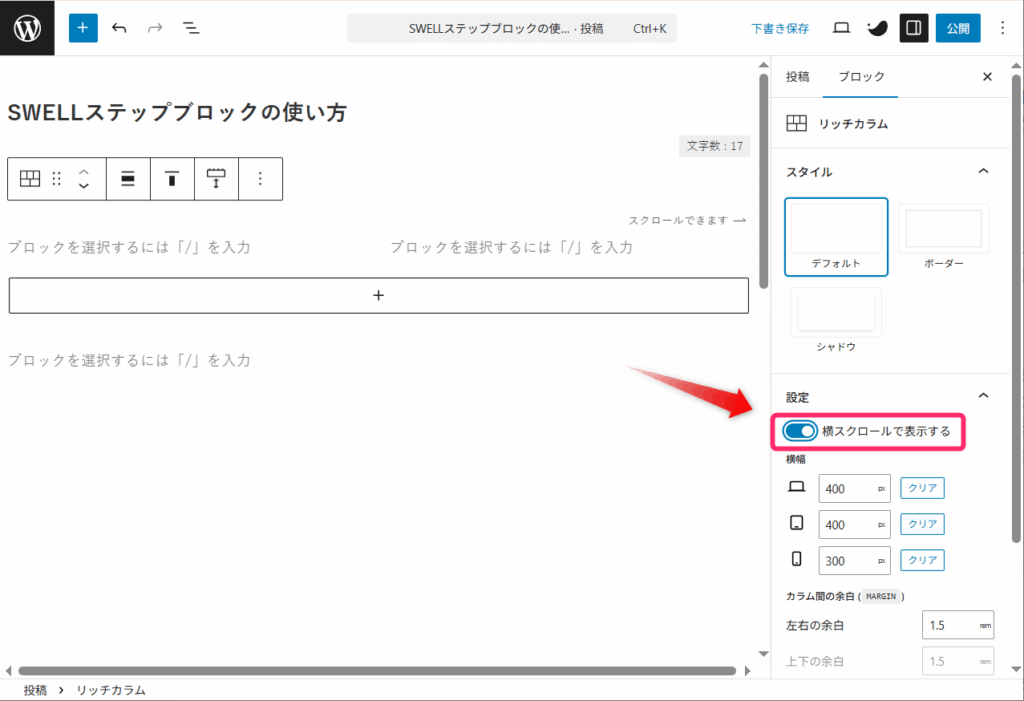The width and height of the screenshot is (1024, 701).
Task: Collapse the 設定 panel section
Action: point(983,397)
